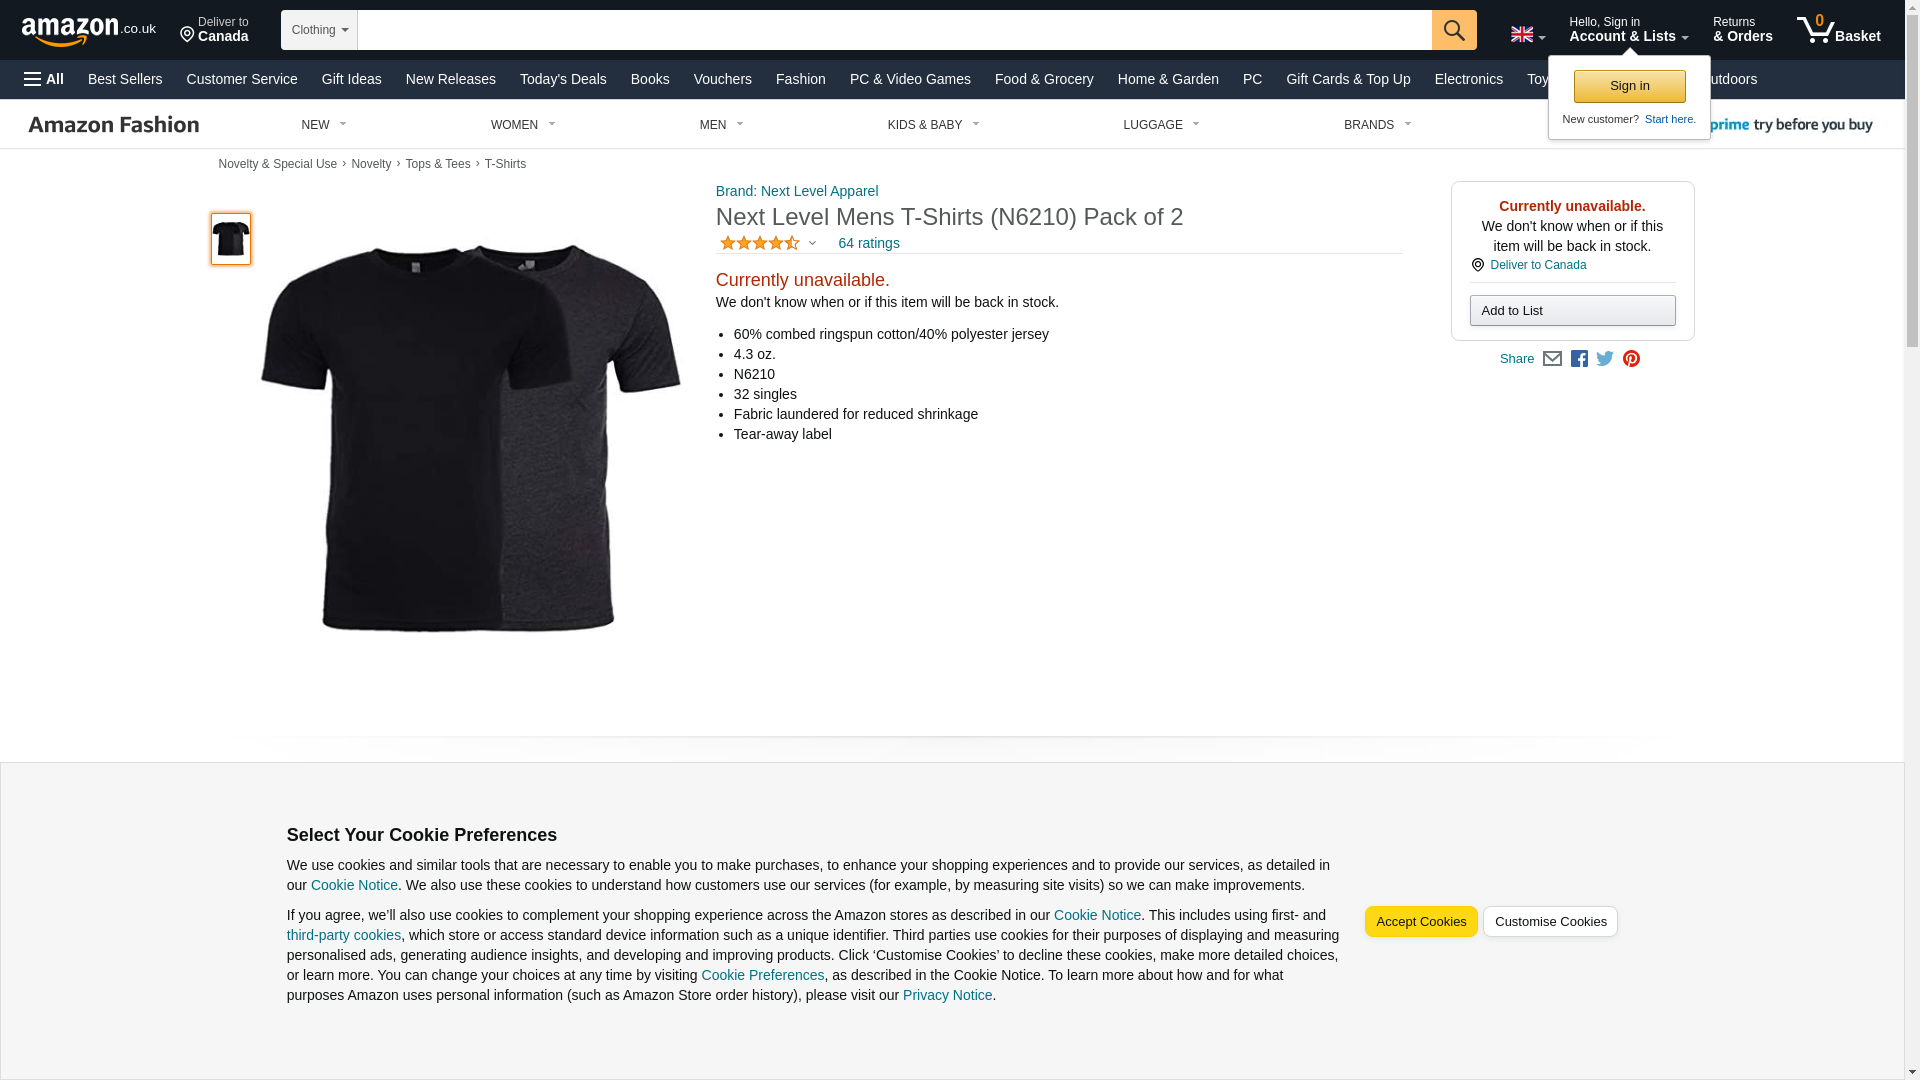Image resolution: width=1920 pixels, height=1080 pixels.
Task: Click the Amazon.co.uk logo
Action: [x=88, y=31]
